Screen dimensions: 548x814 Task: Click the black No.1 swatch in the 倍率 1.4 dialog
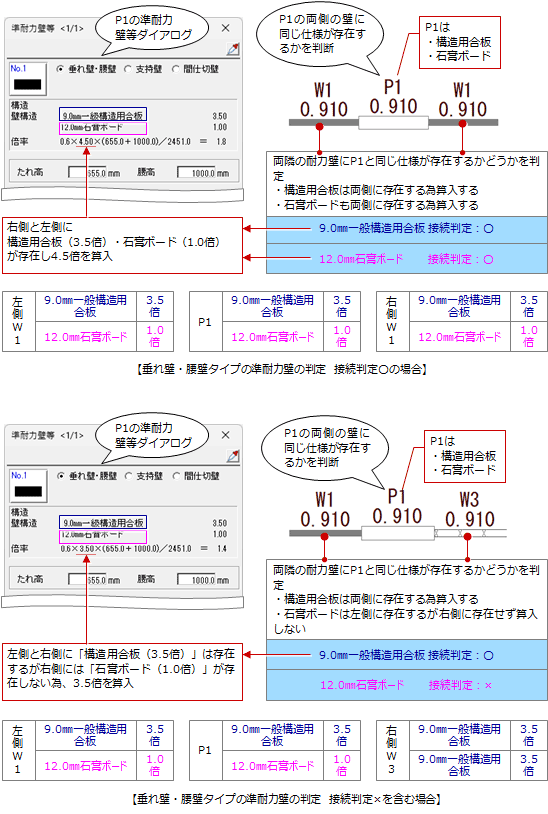click(28, 491)
